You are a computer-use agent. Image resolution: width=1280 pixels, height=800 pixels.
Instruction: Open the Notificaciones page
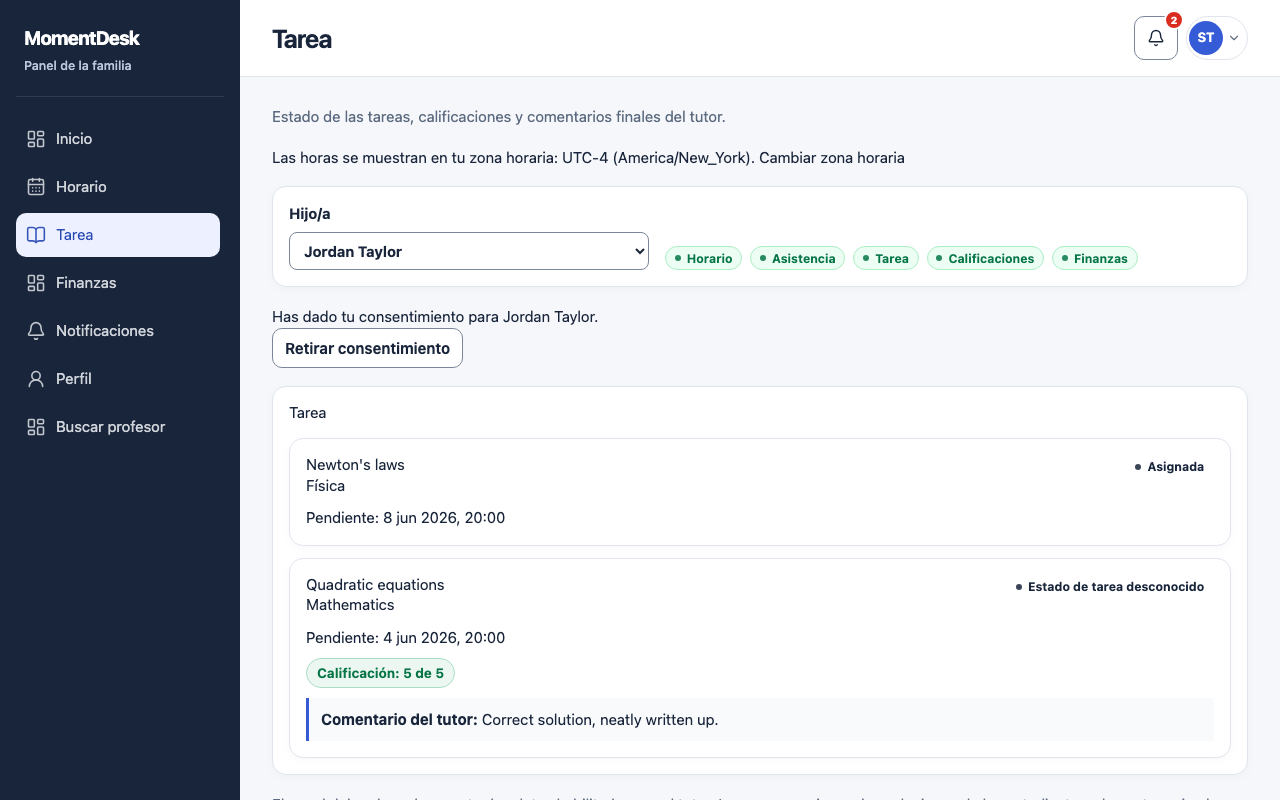118,331
